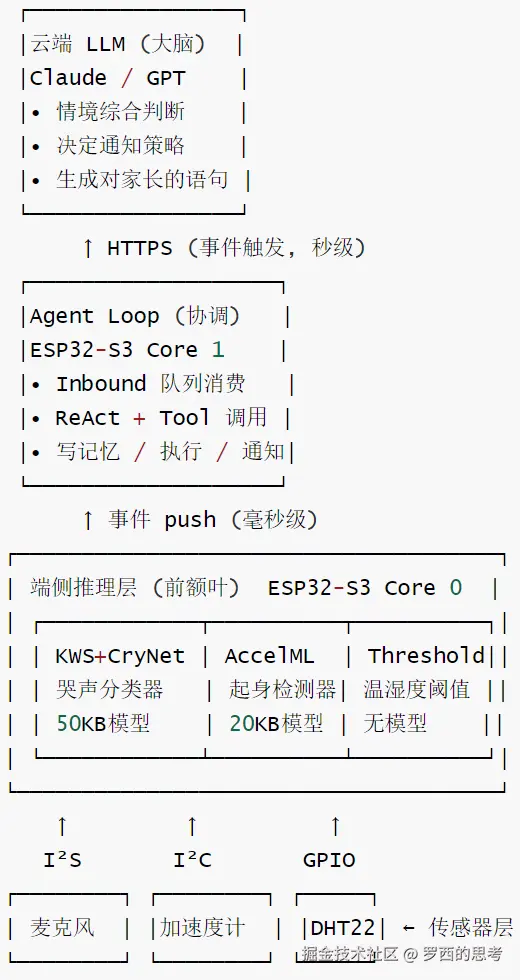Click the upward arrow beside HTTPS label
Viewport: 520px width, 980px height.
[x=88, y=249]
